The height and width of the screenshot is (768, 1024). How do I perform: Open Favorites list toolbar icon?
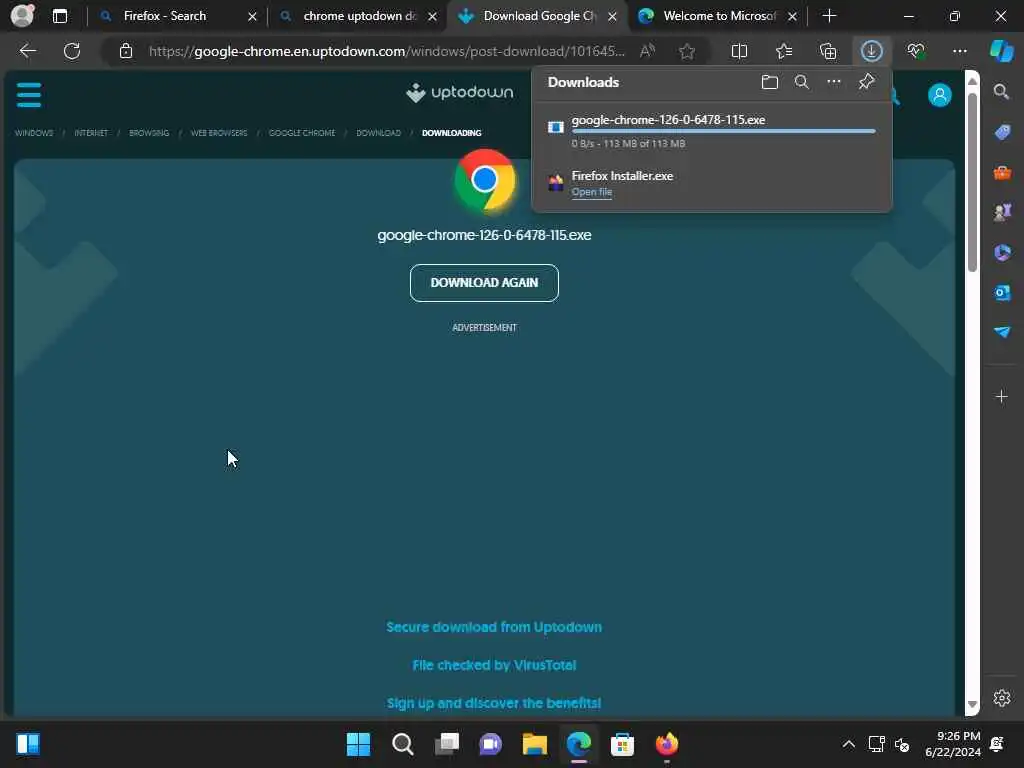click(784, 51)
